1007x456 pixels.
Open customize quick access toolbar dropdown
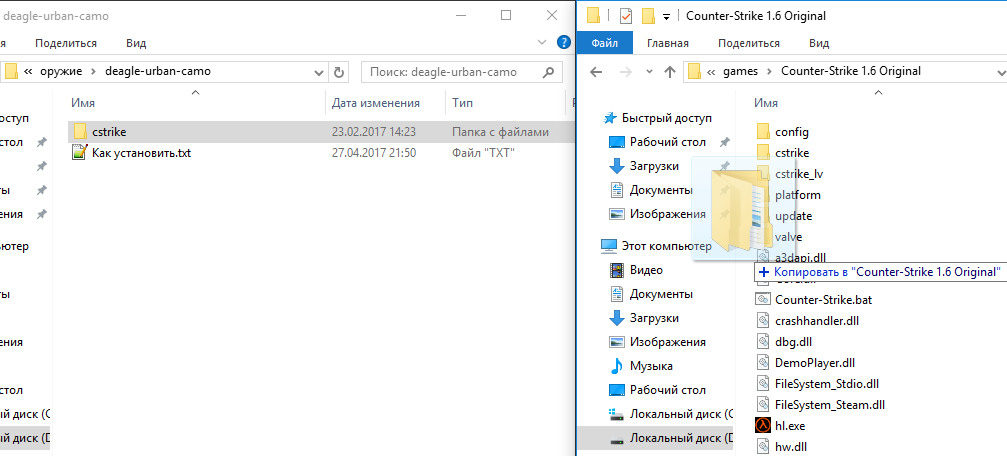click(667, 16)
